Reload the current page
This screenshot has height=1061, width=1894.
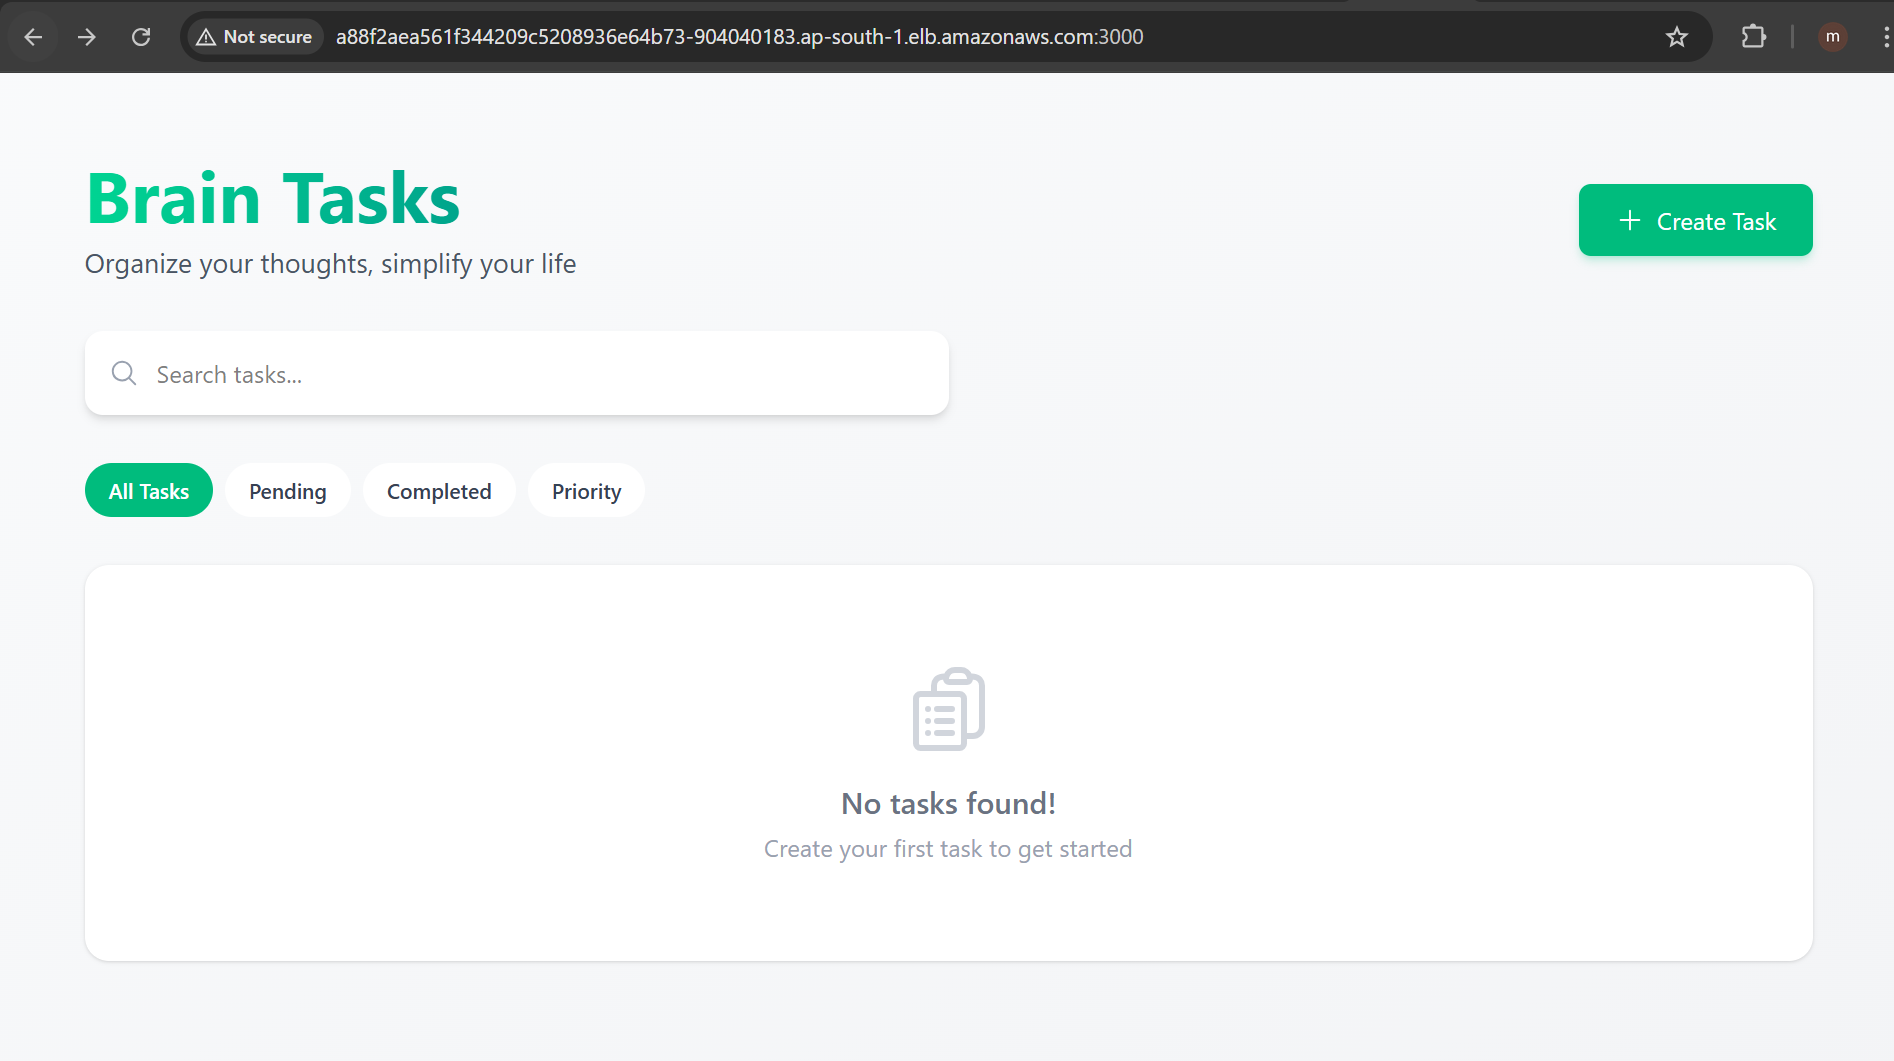(141, 37)
